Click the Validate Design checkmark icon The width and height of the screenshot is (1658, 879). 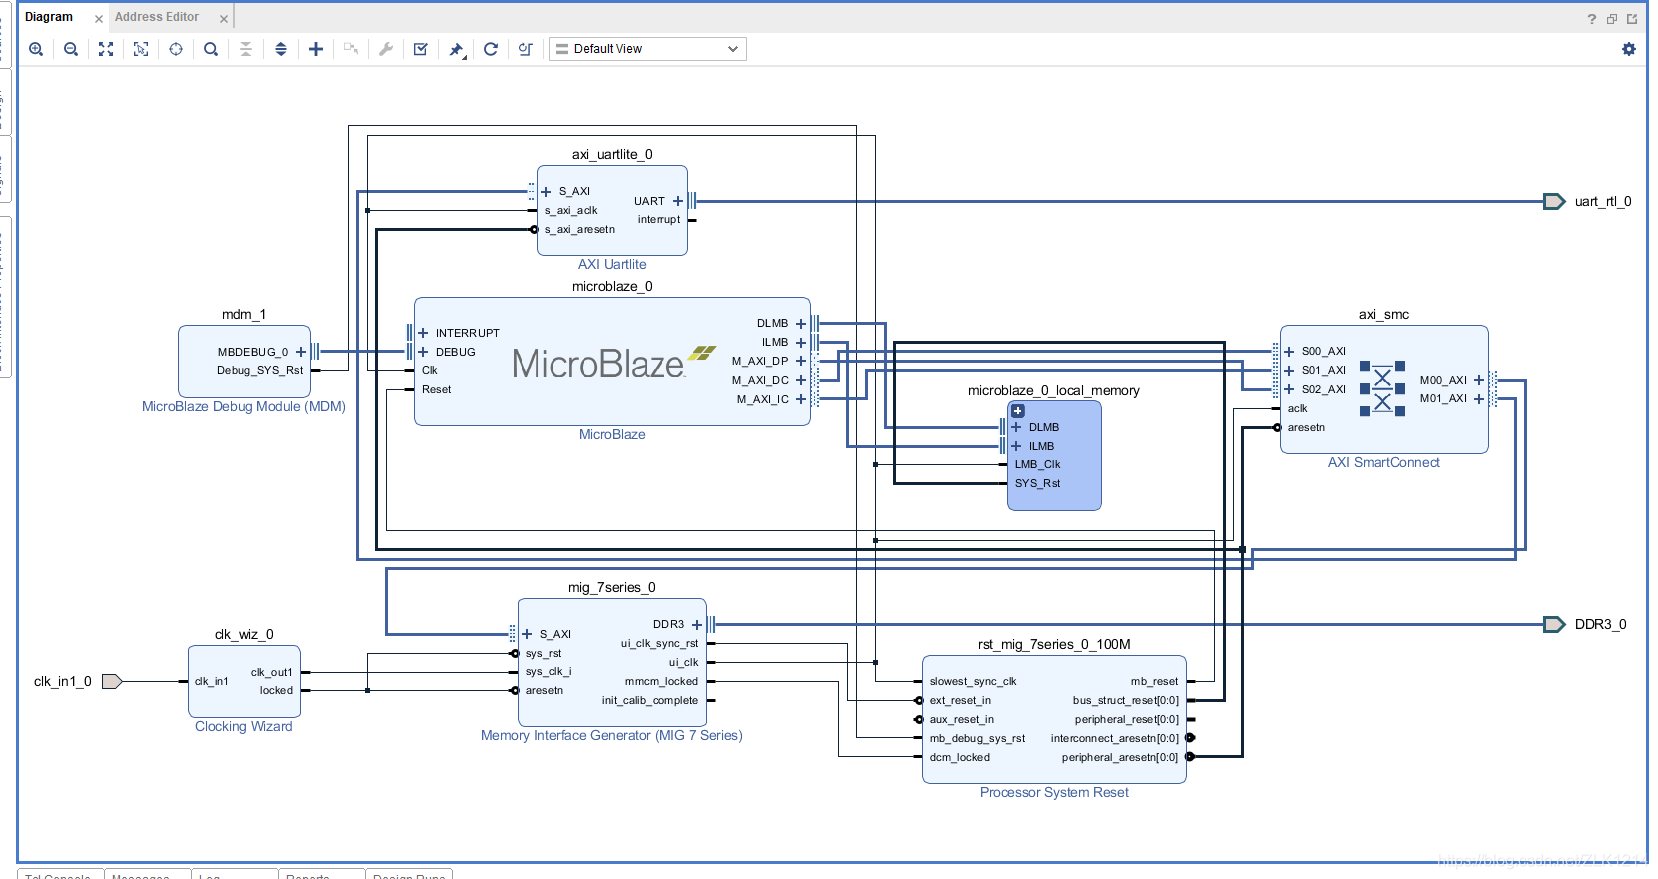coord(421,49)
